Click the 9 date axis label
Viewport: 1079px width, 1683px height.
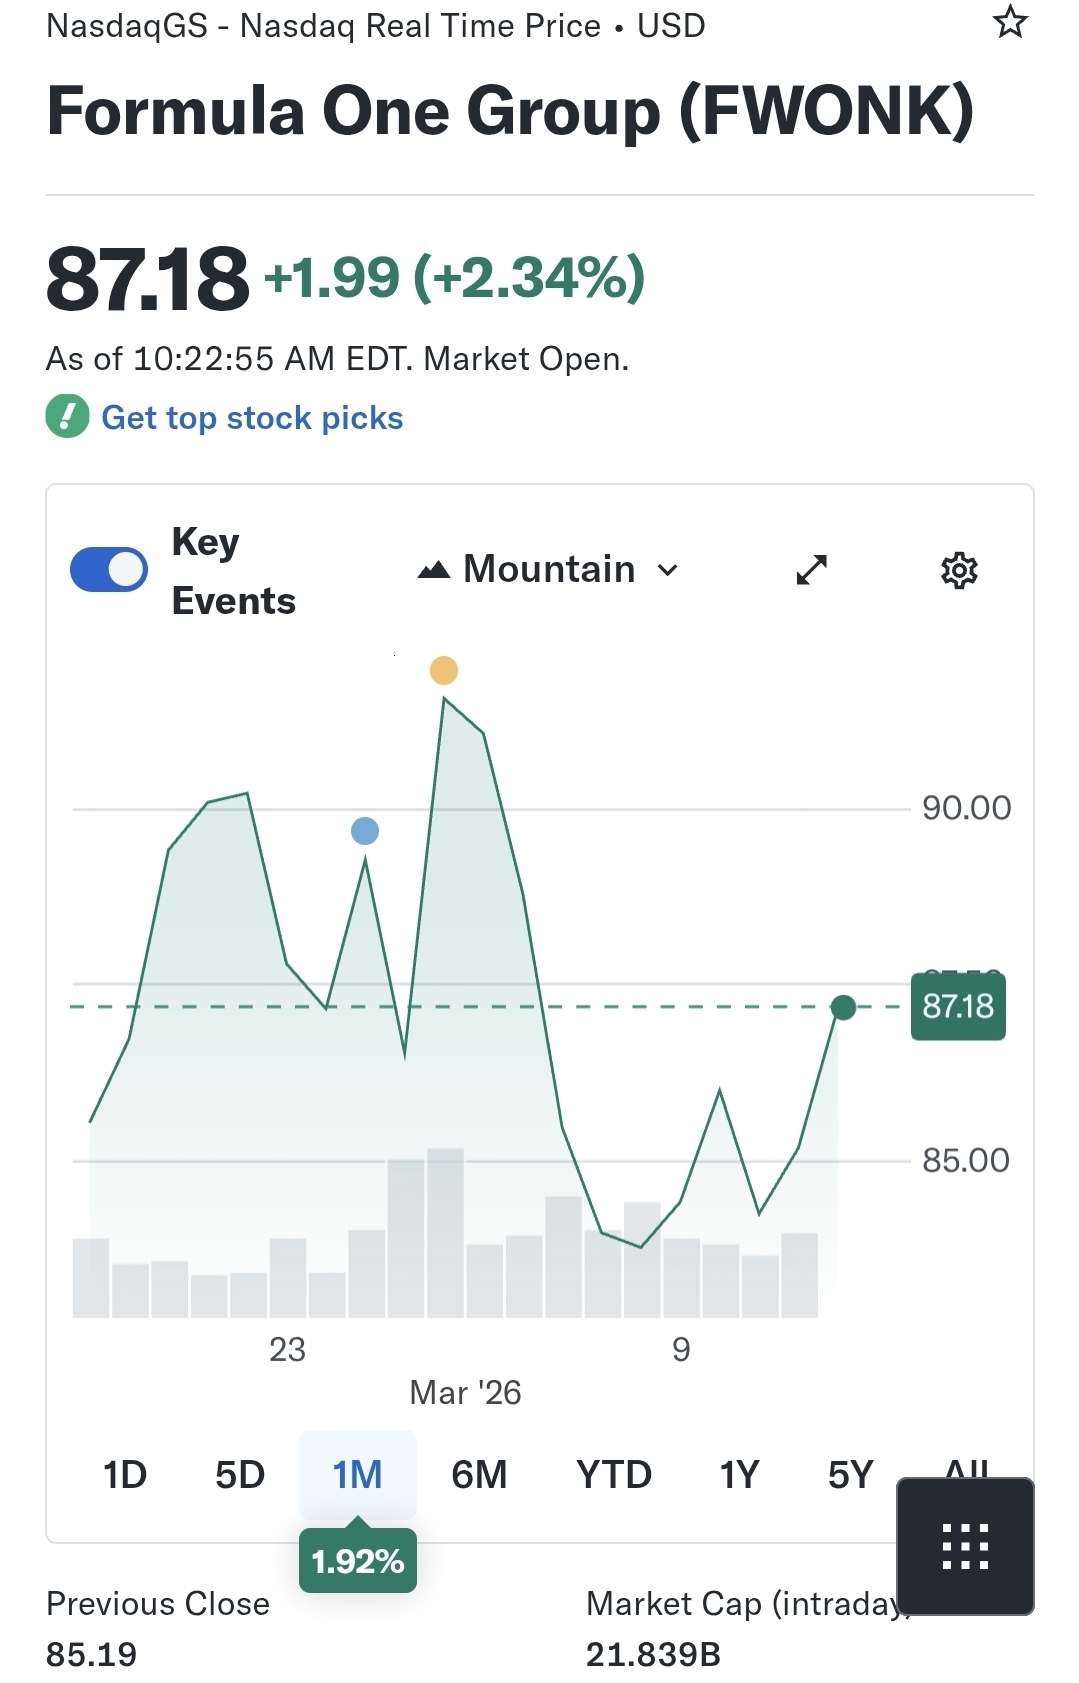(681, 1349)
